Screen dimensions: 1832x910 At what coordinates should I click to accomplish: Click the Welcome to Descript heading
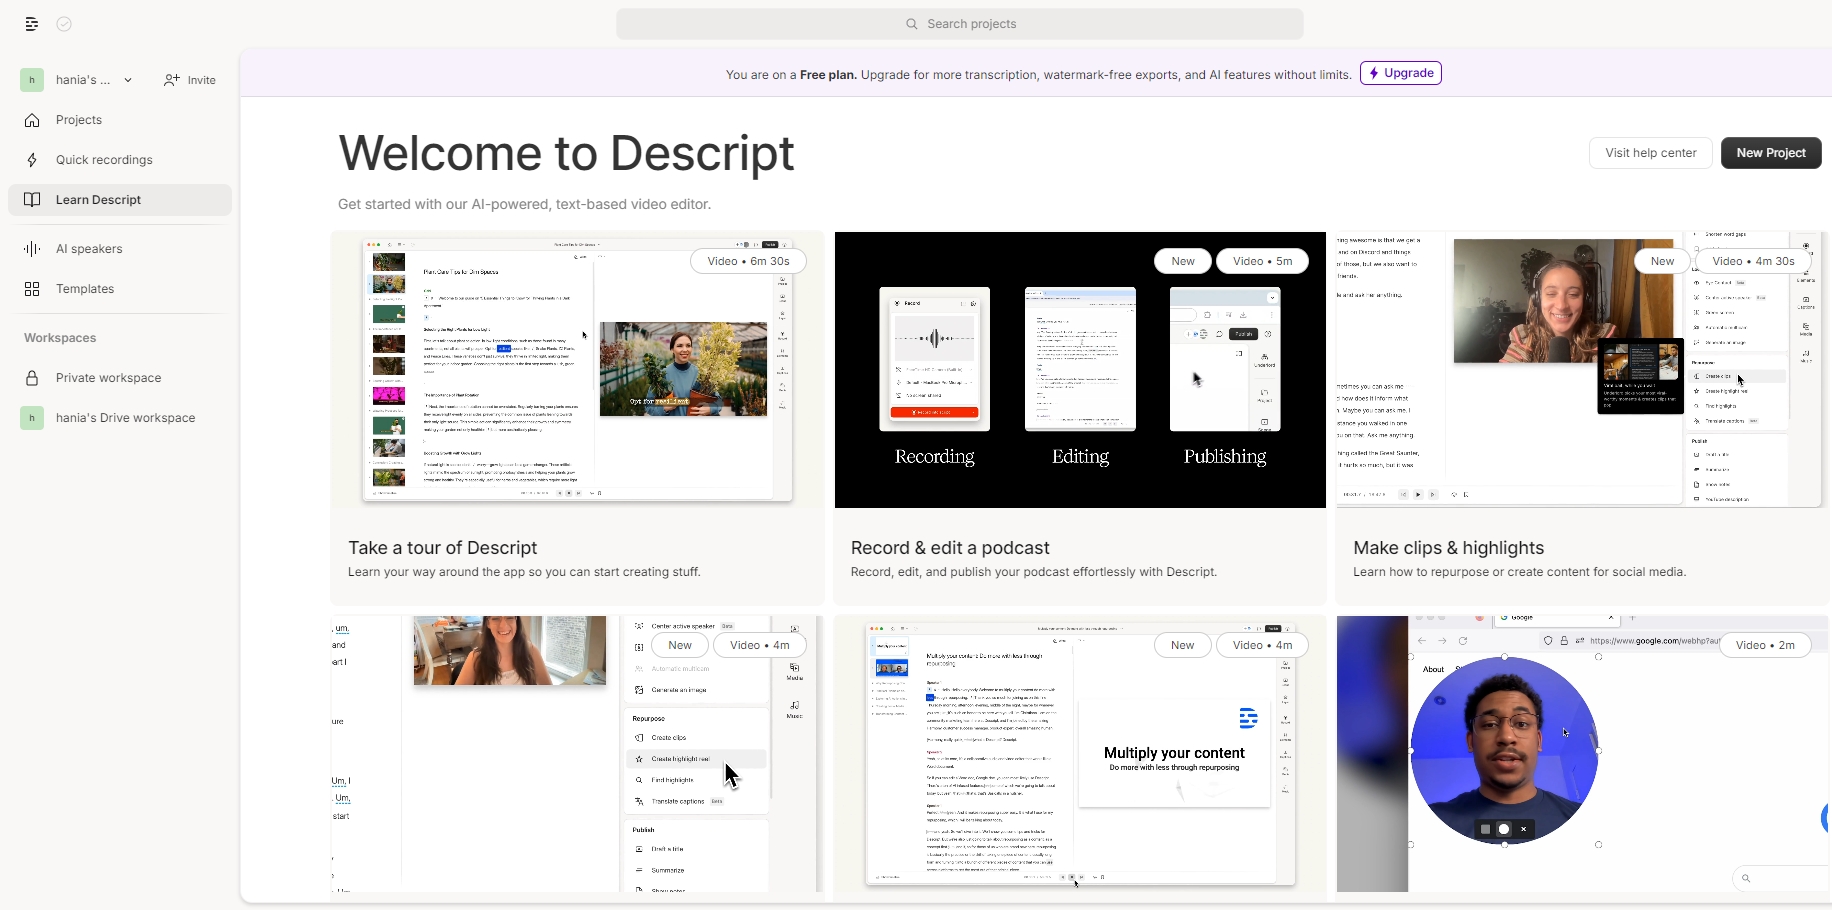click(566, 154)
